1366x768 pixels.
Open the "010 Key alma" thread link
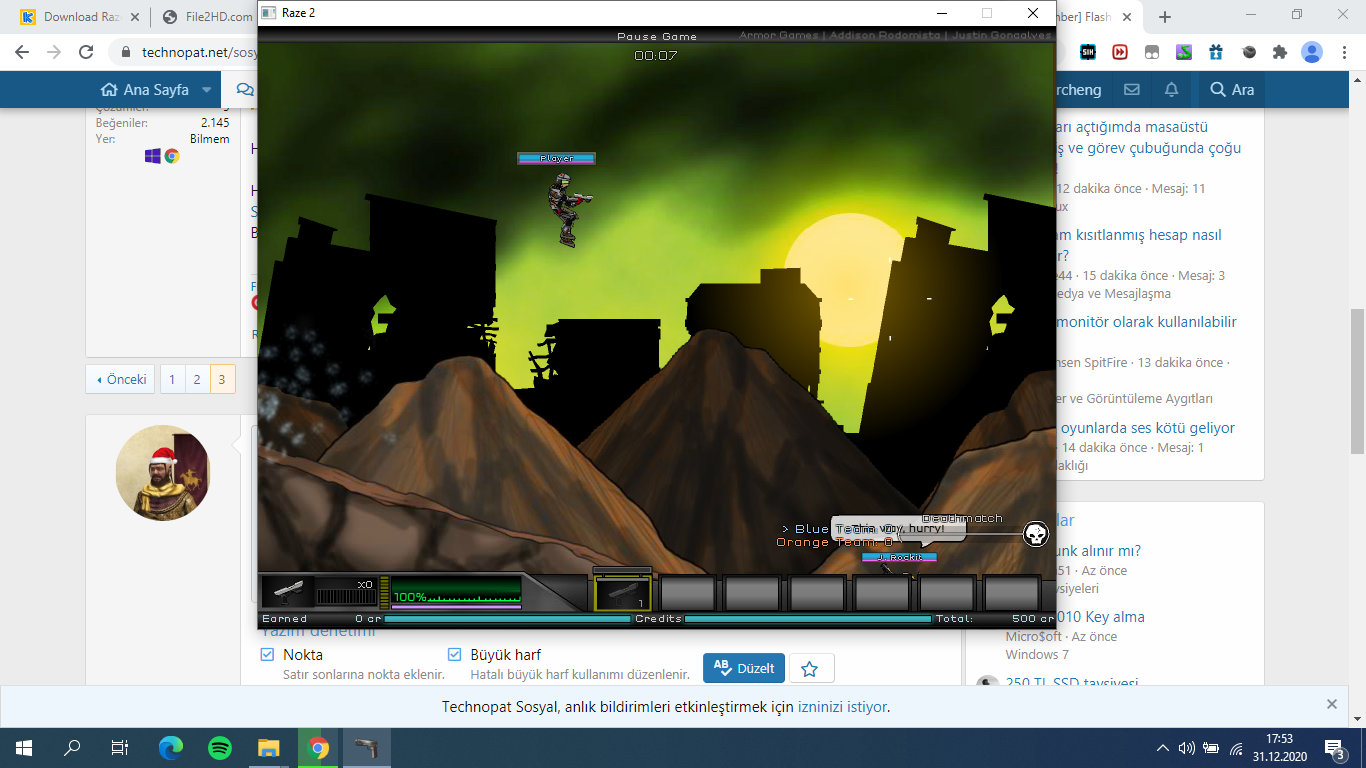point(1100,617)
